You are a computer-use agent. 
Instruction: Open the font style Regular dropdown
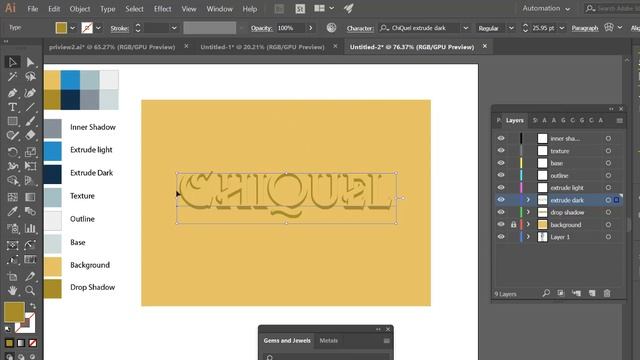511,28
